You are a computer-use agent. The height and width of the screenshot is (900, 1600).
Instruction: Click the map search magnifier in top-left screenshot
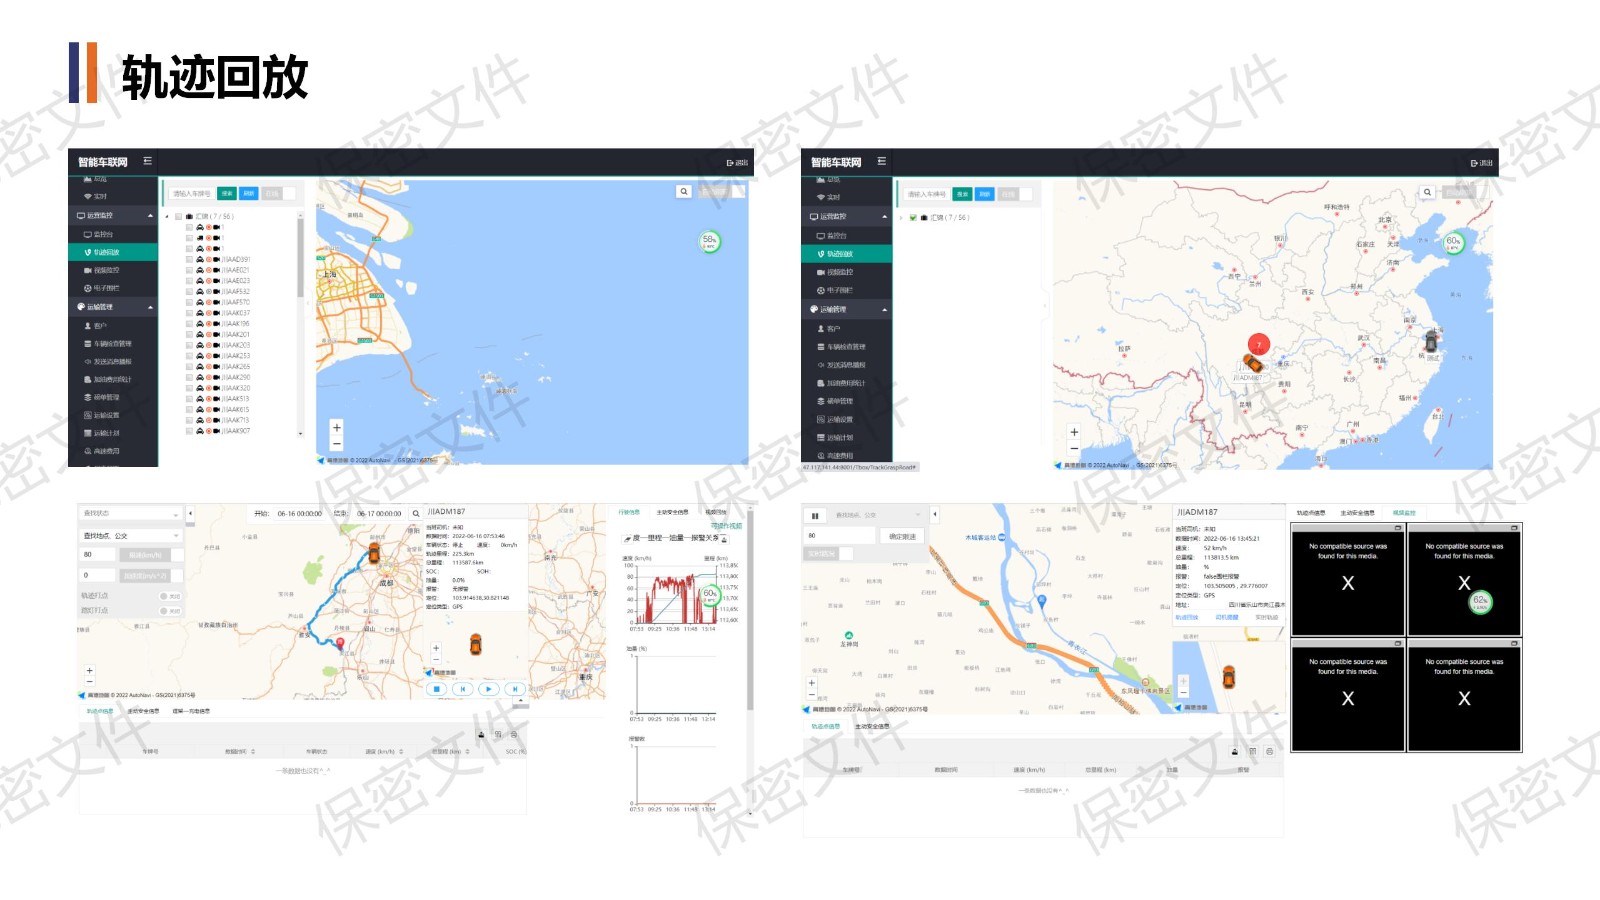point(683,191)
